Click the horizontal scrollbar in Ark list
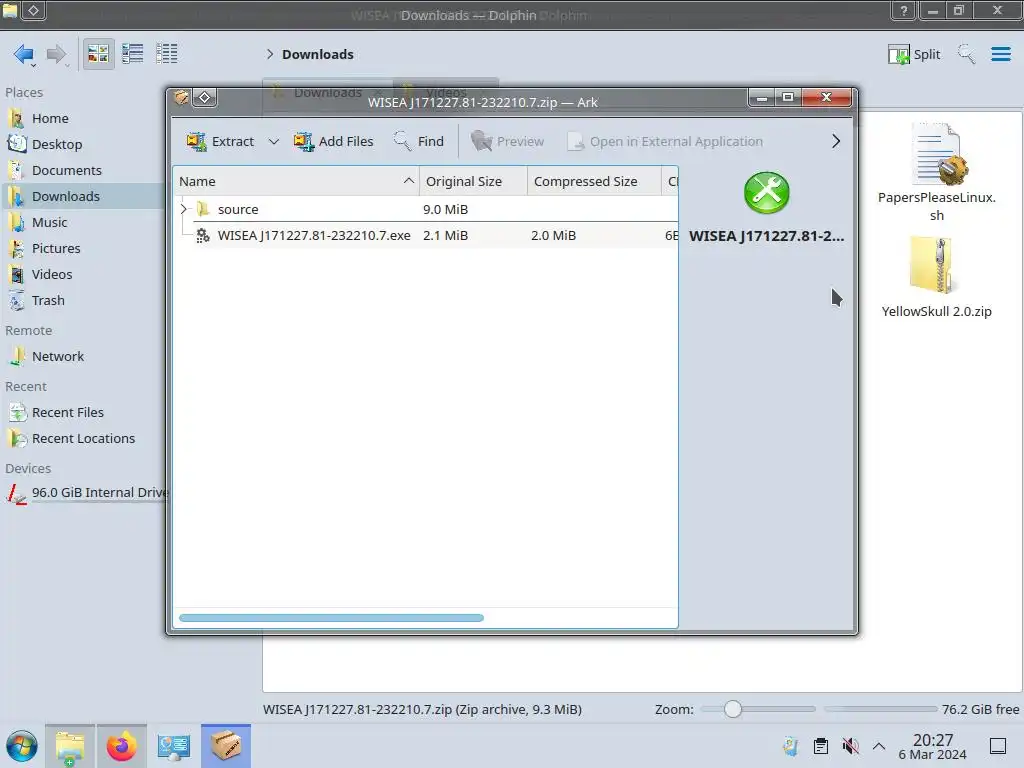 [x=332, y=618]
